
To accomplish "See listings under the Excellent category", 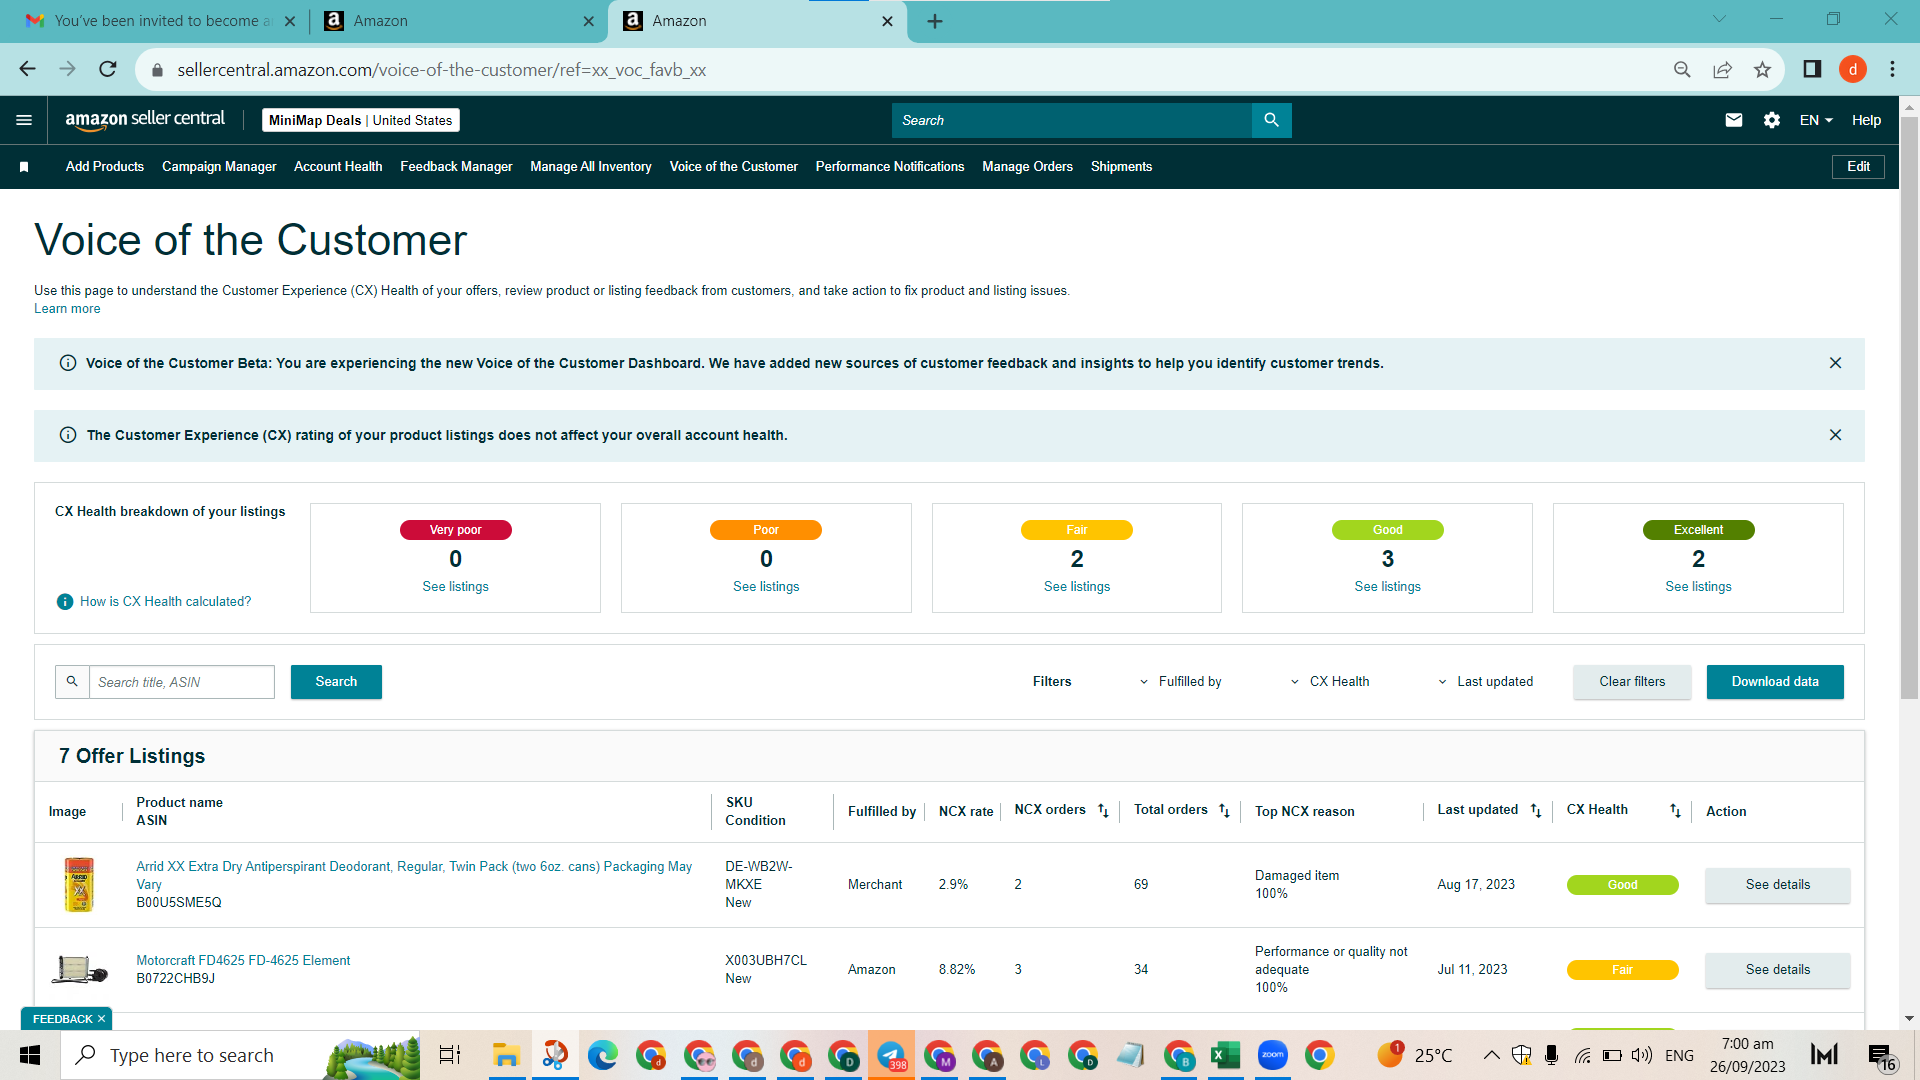I will pos(1698,587).
